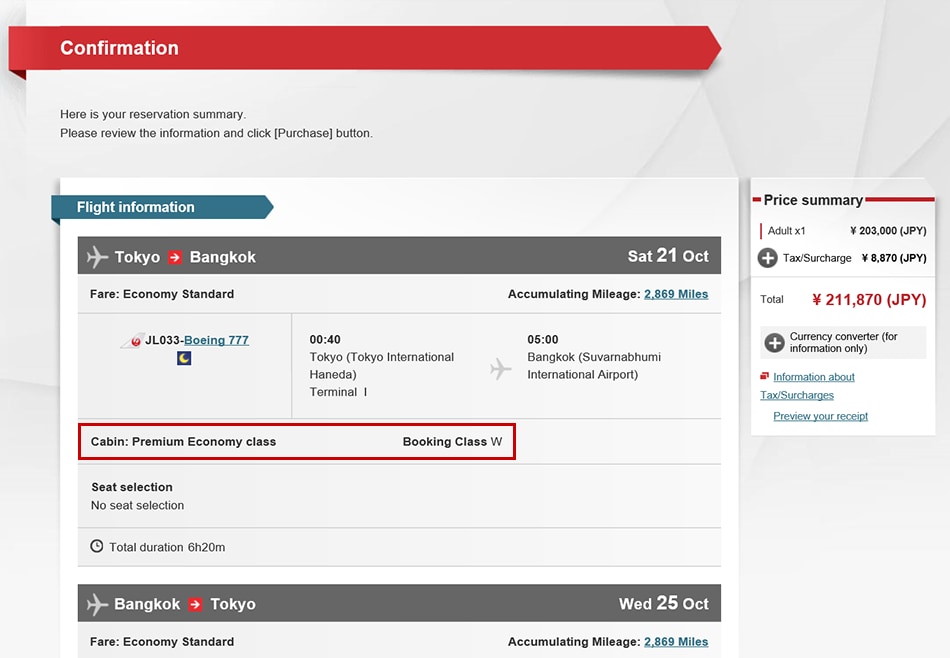Click the JAL crane logo beside JL033
The image size is (950, 658).
(132, 341)
